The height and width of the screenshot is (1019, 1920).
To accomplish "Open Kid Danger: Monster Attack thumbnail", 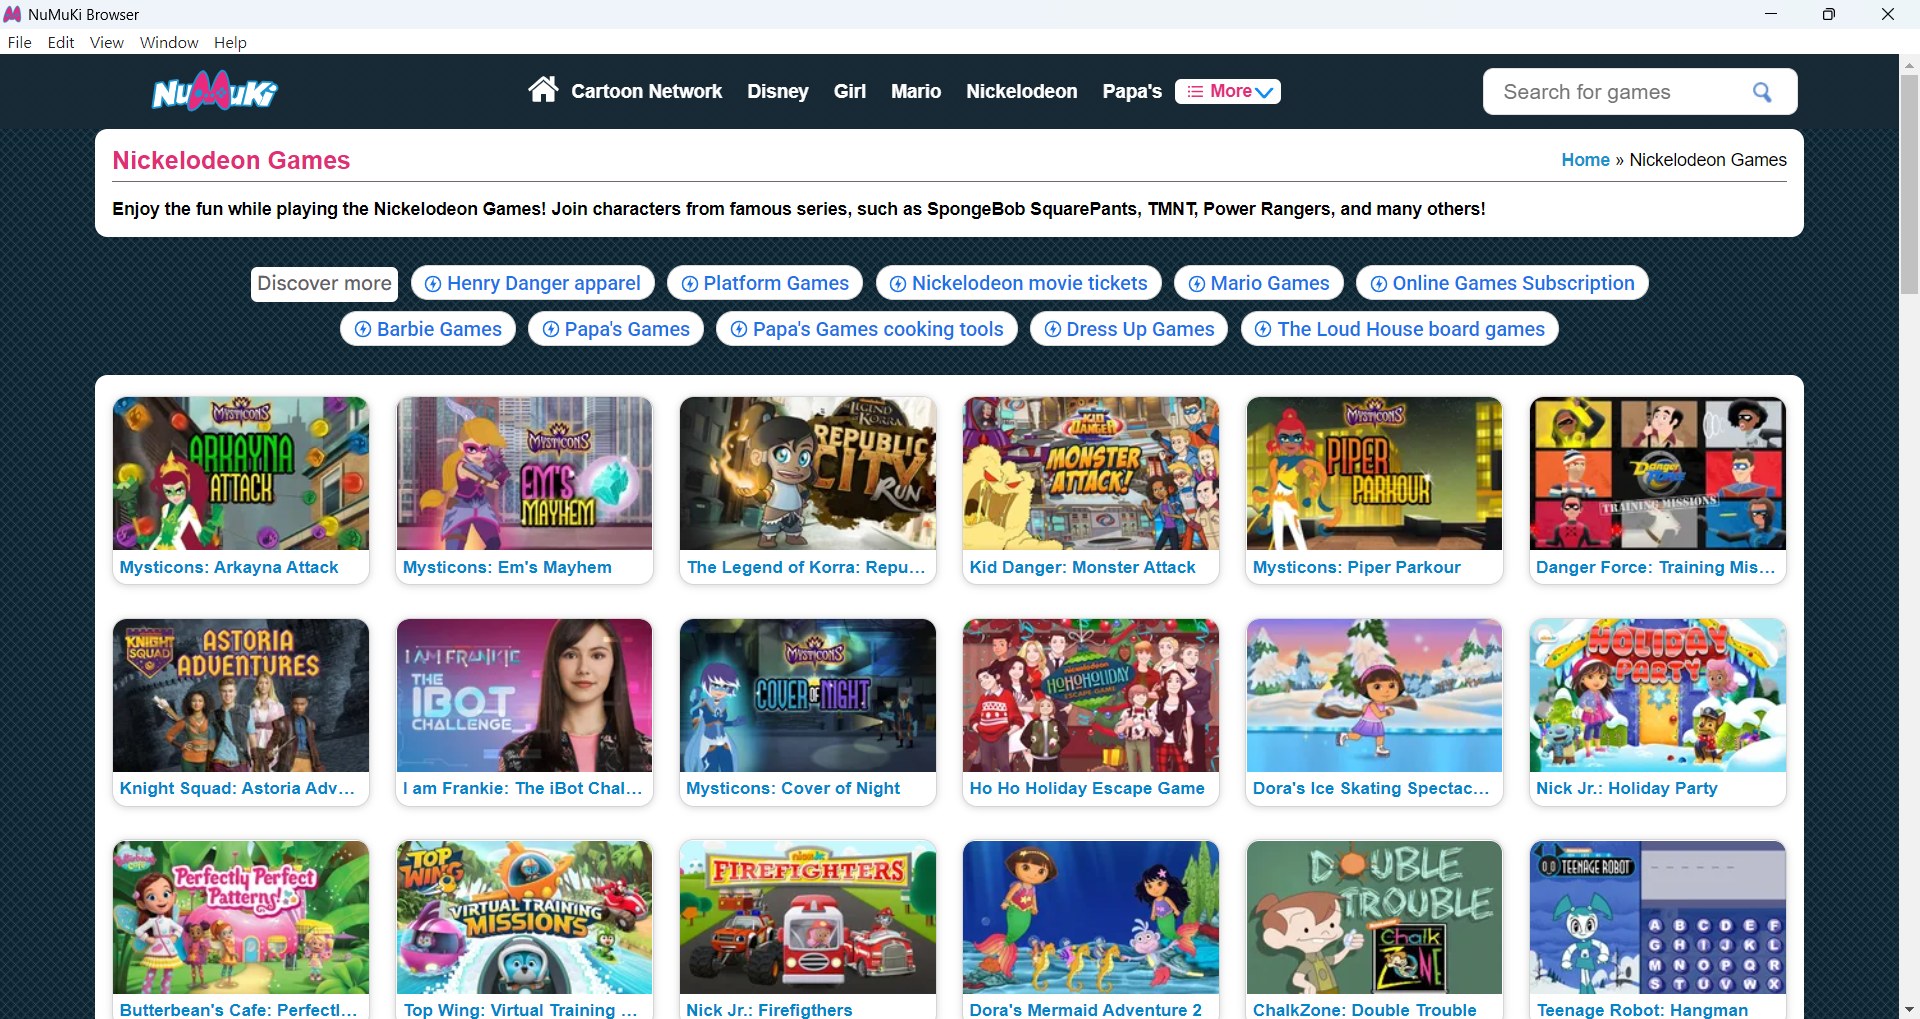I will [x=1091, y=473].
